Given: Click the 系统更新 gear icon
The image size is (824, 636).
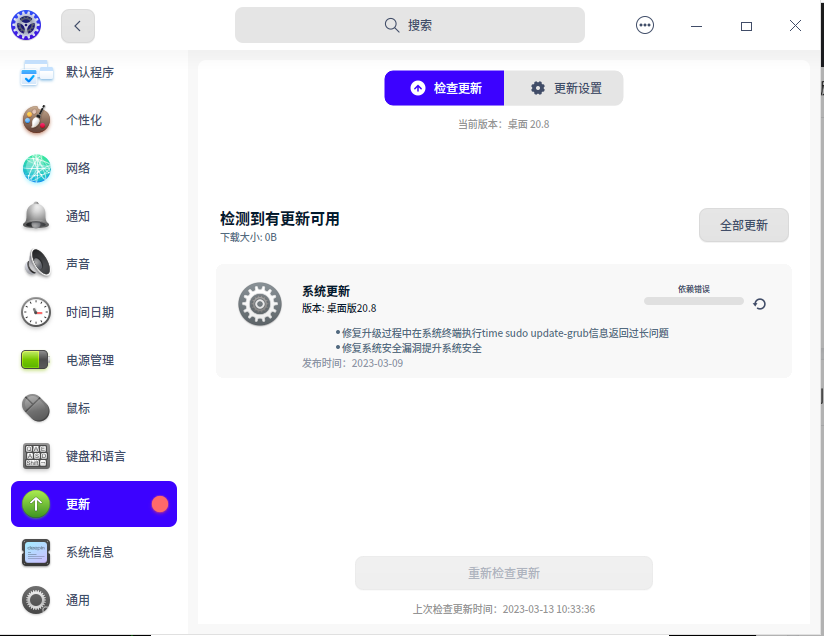Looking at the screenshot, I should 260,304.
